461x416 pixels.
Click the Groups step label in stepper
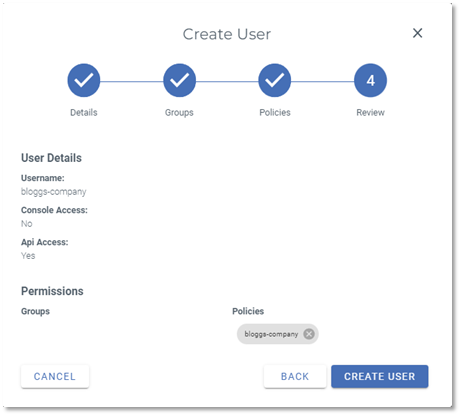tap(179, 113)
